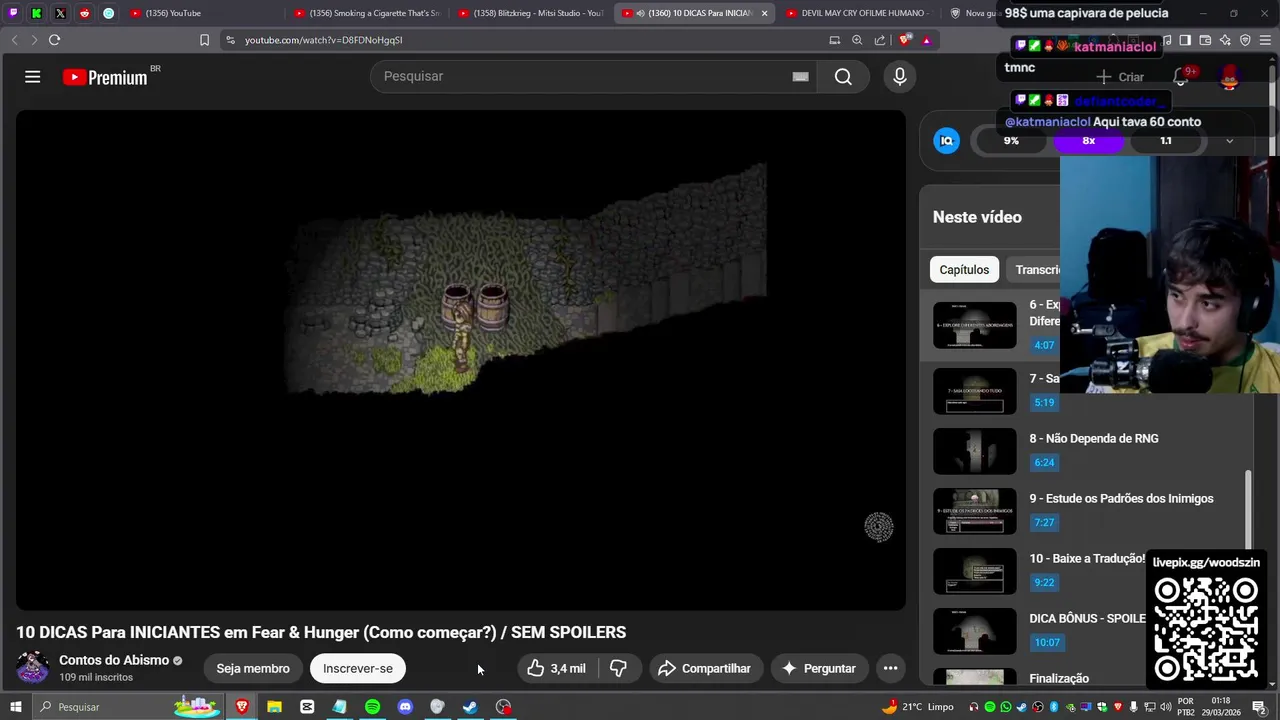
Task: Like the video showing 3,4 mil
Action: [556, 668]
